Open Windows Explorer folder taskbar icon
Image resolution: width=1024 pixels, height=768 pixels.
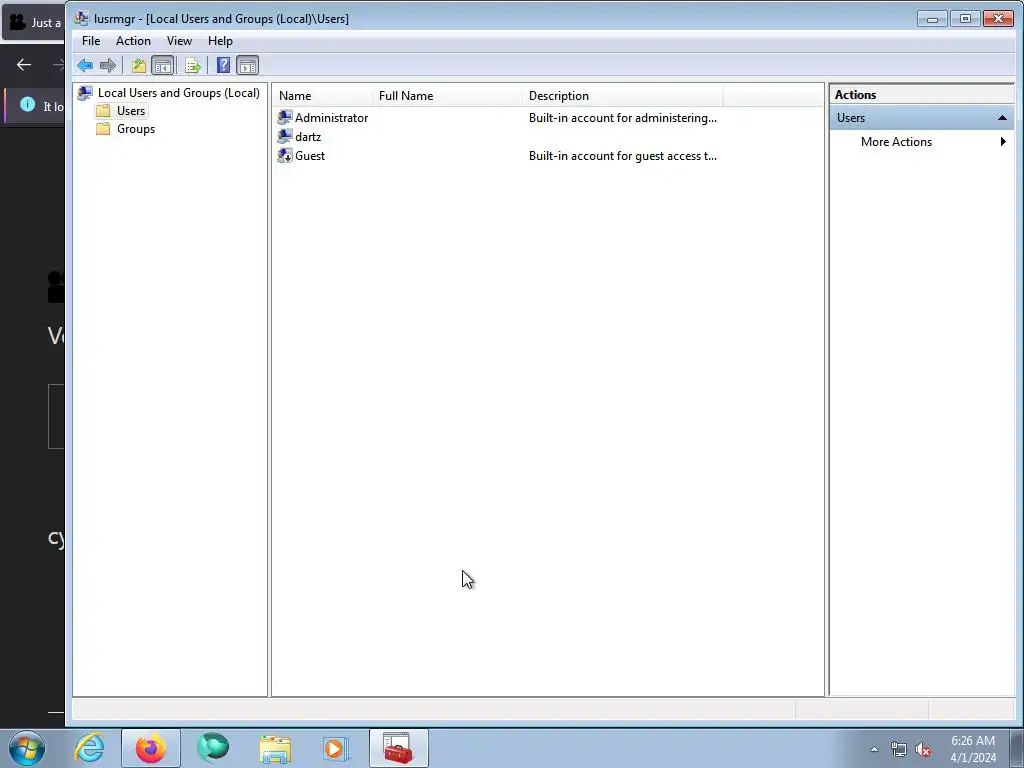tap(275, 748)
